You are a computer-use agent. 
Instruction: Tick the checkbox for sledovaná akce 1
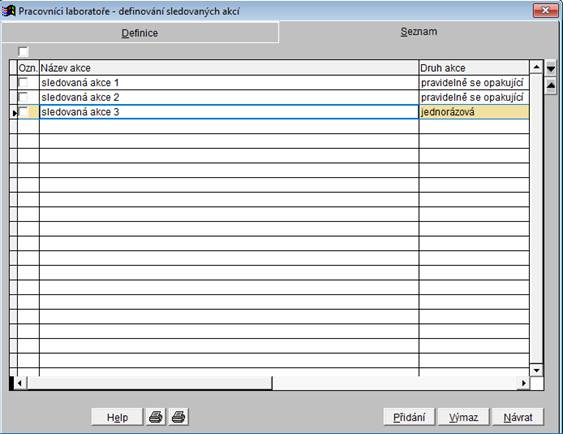click(23, 83)
